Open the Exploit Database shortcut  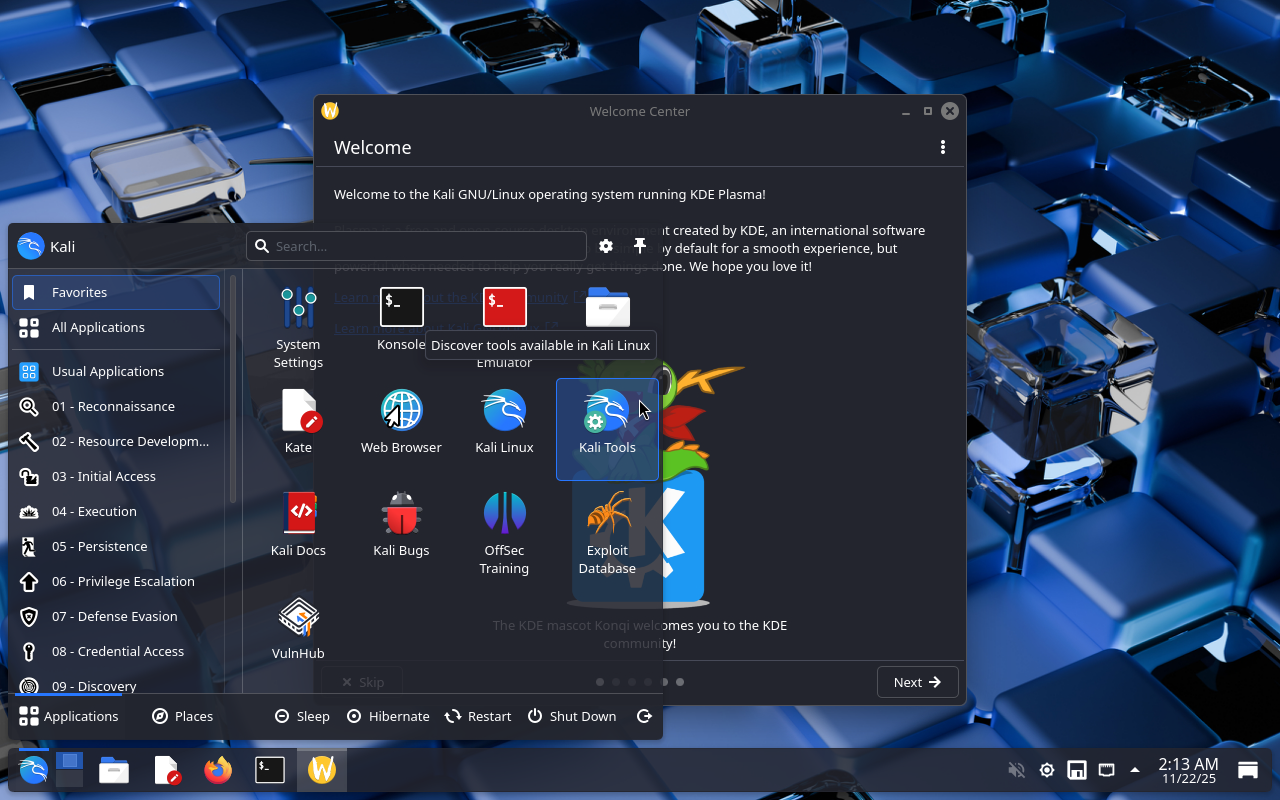607,532
